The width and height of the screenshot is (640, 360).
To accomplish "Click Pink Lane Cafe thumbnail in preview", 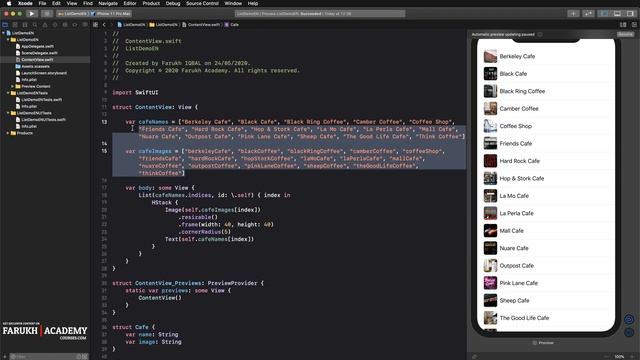I will click(490, 283).
